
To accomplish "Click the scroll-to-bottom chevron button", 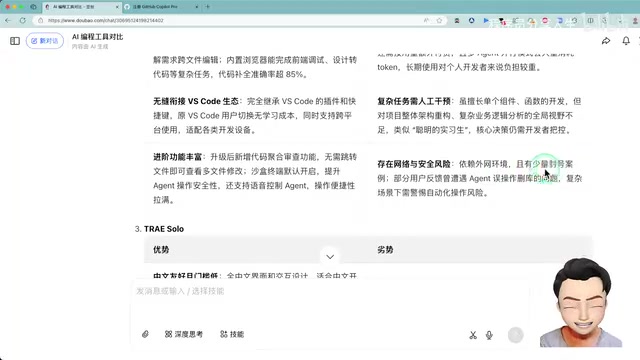I will coord(330,257).
